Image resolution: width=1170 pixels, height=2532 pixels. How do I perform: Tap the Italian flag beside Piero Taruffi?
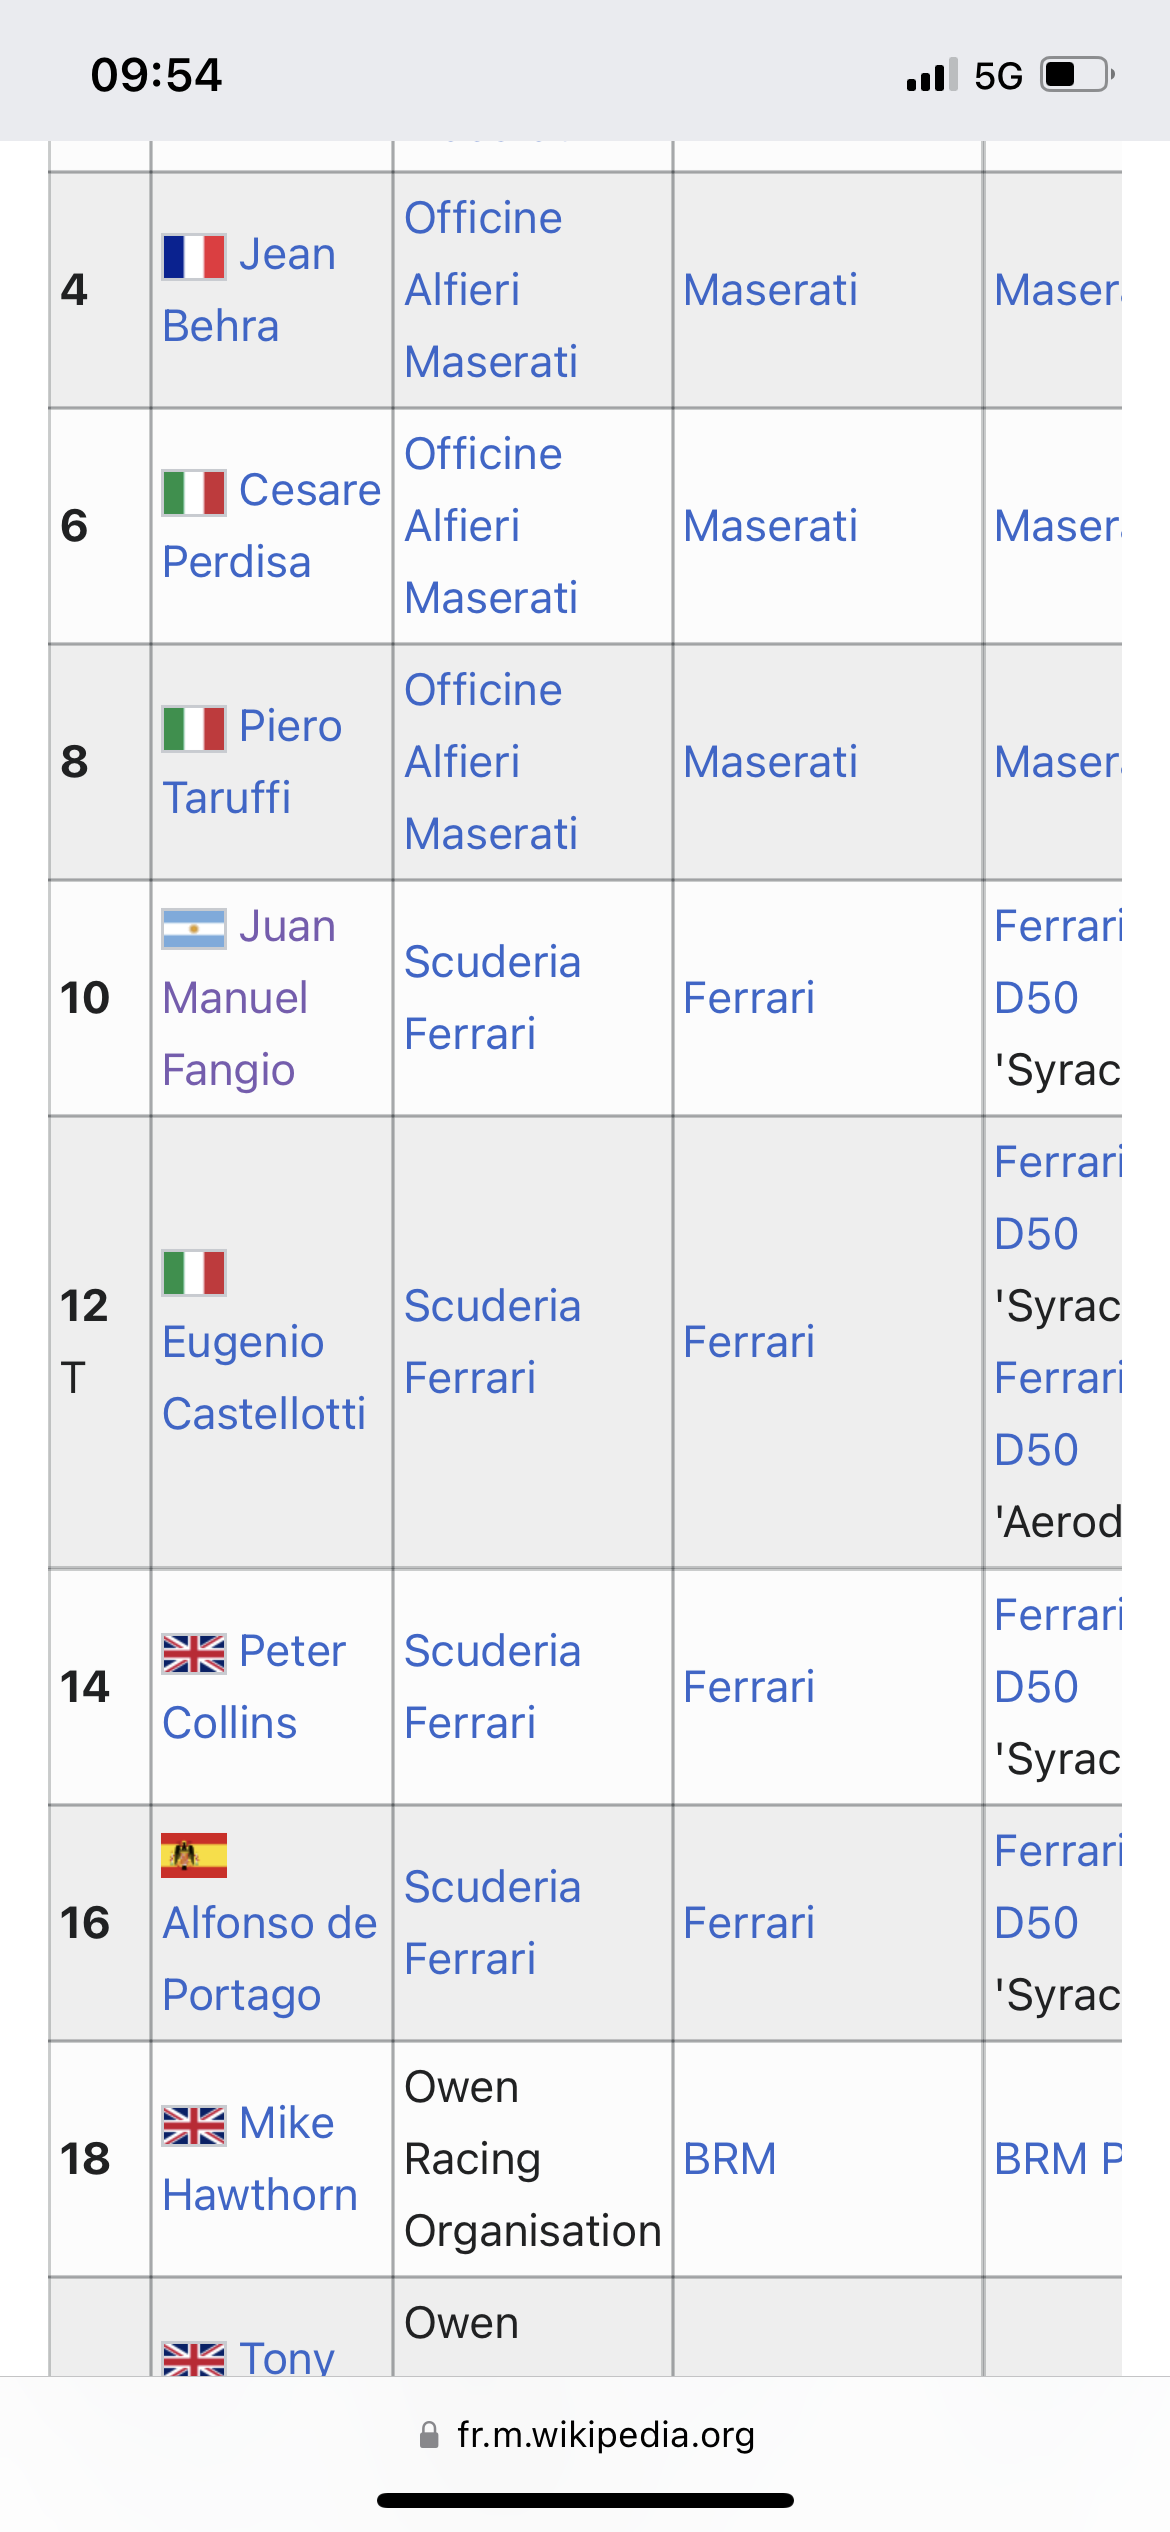pyautogui.click(x=194, y=728)
